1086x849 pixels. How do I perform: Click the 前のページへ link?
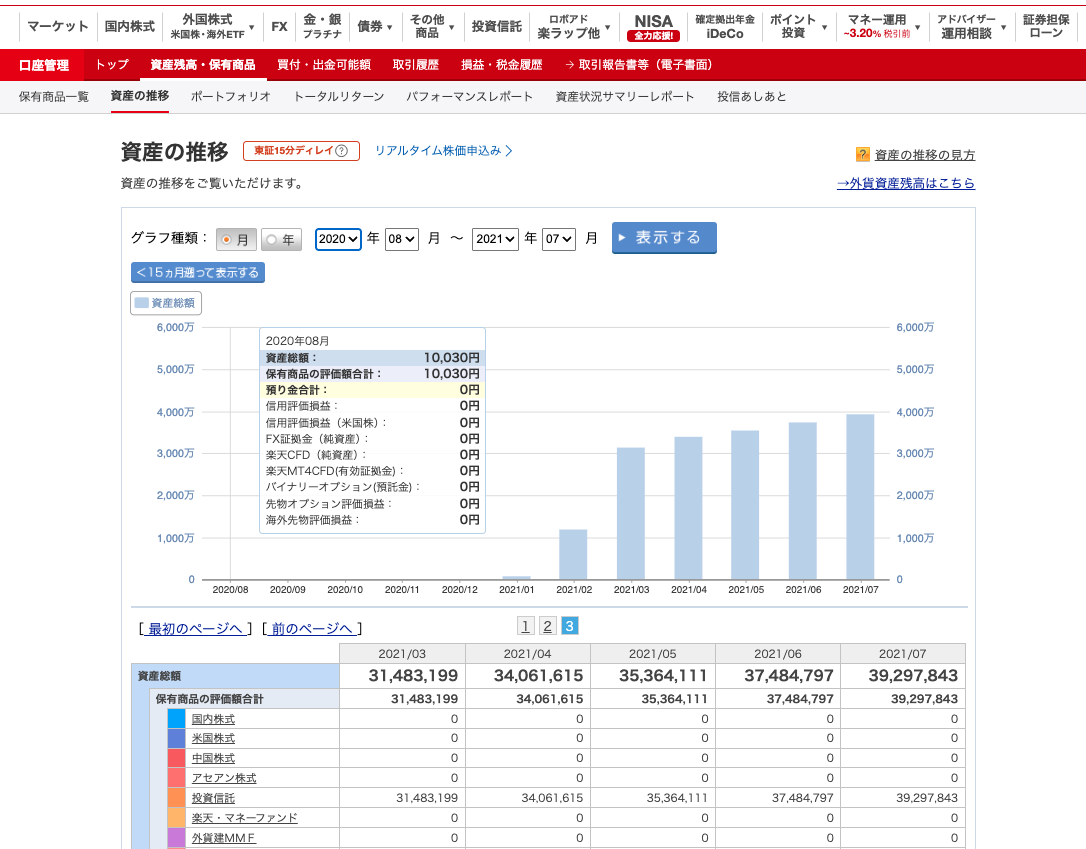[x=312, y=629]
